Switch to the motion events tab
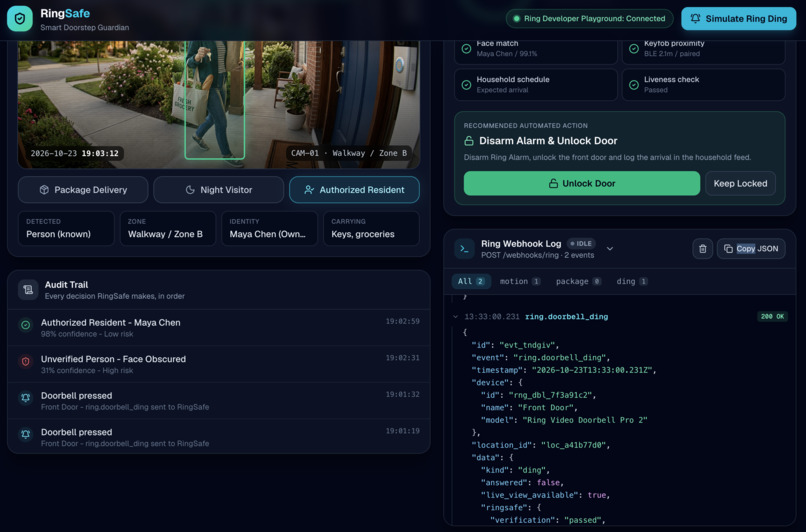806x532 pixels. click(x=520, y=281)
